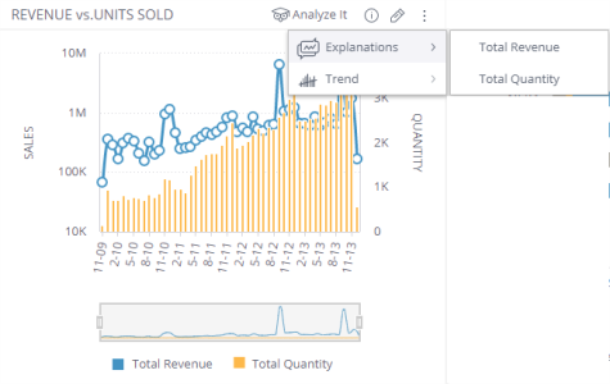The image size is (610, 384).
Task: Click the 11-09 date axis label
Action: coord(100,257)
